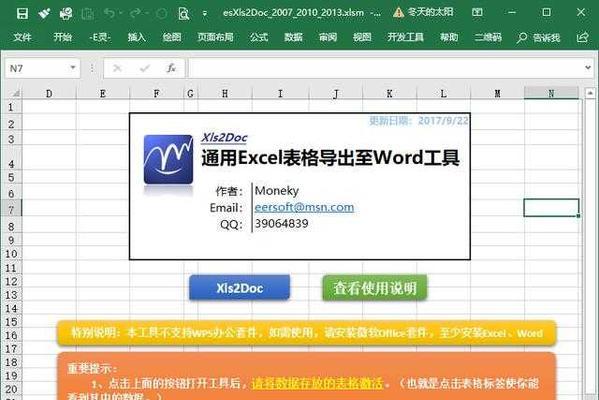Image resolution: width=599 pixels, height=400 pixels.
Task: Click the yellow warning triangle icon
Action: coord(398,13)
